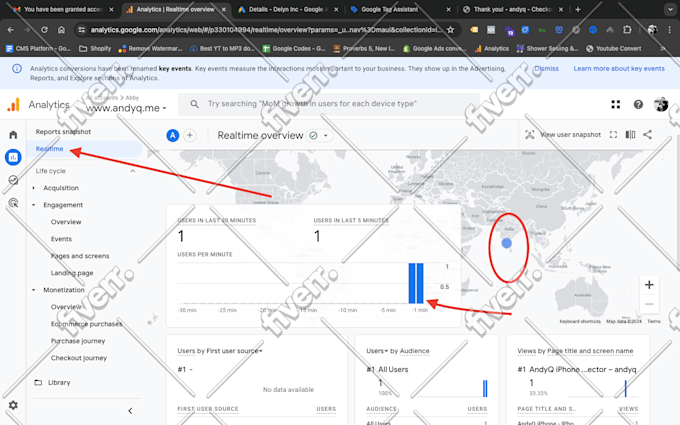This screenshot has height=425, width=680.
Task: Open the Advertising icon in left rail
Action: (x=13, y=203)
